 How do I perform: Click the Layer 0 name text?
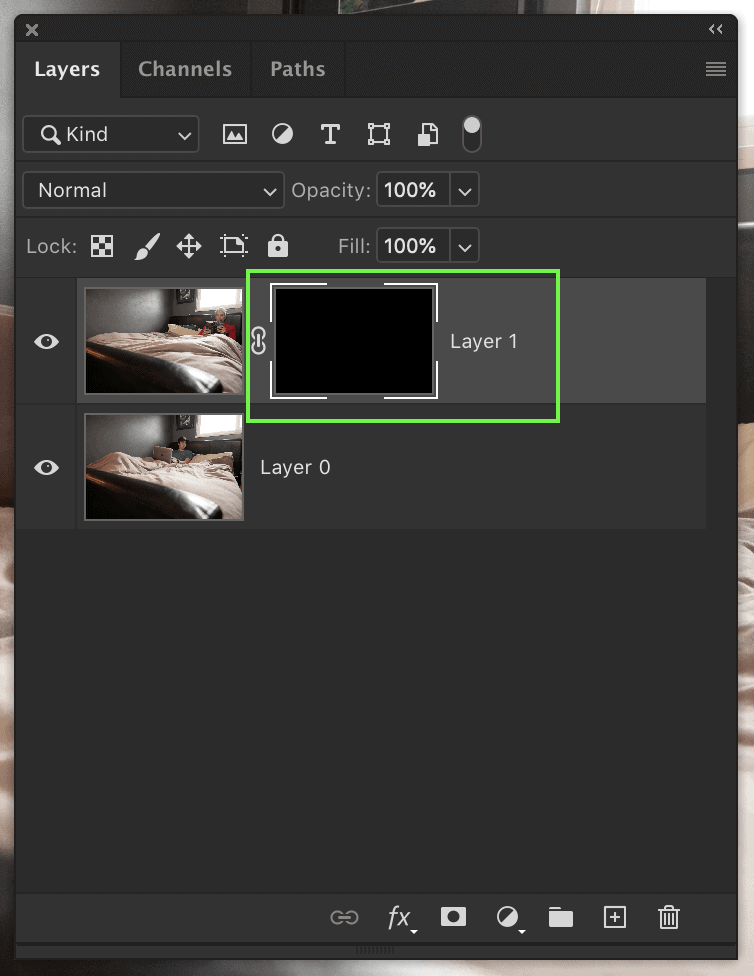pyautogui.click(x=295, y=467)
